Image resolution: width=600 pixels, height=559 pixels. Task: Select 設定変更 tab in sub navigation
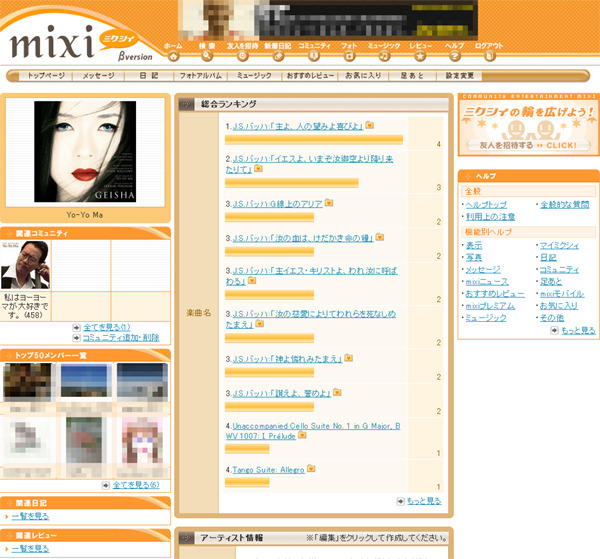[460, 76]
